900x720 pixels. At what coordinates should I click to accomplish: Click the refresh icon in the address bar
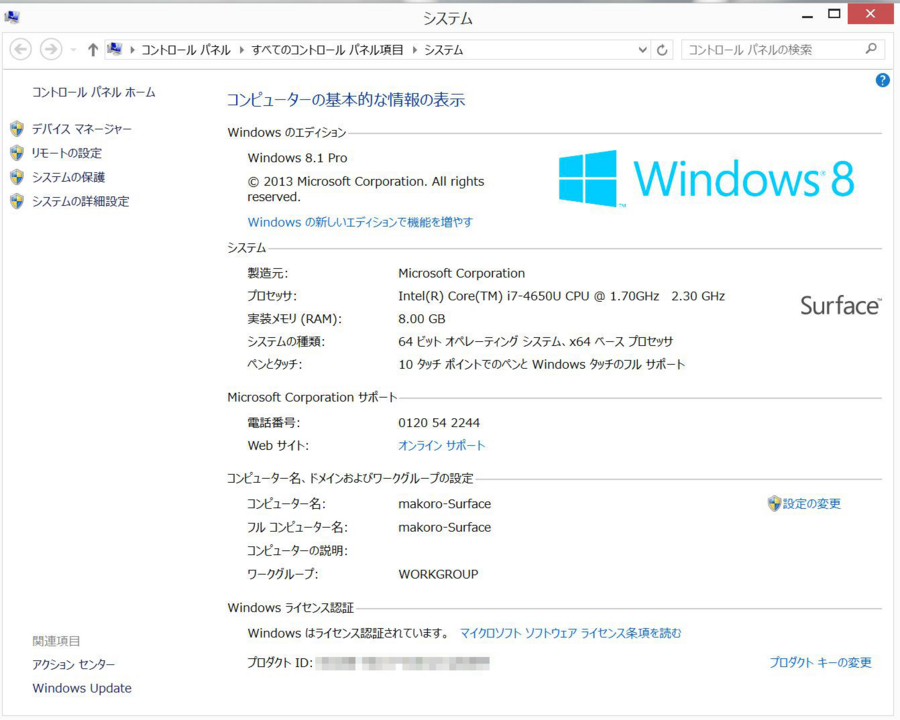pyautogui.click(x=661, y=49)
